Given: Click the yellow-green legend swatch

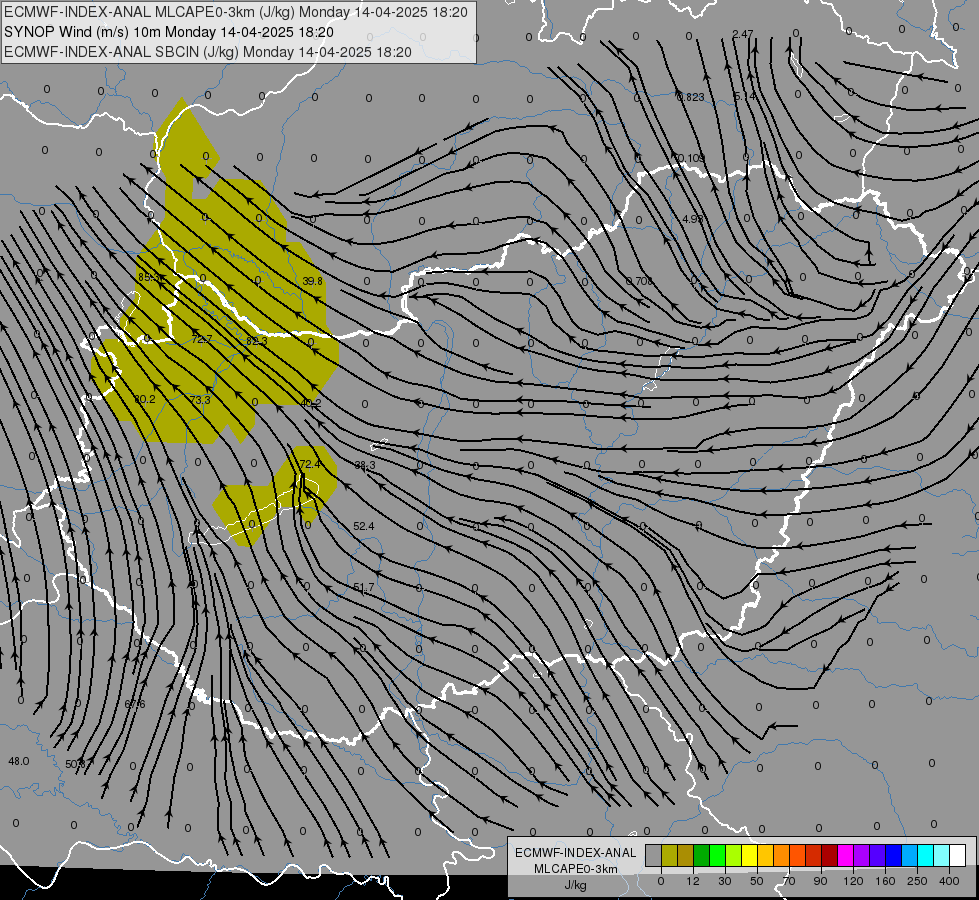Looking at the screenshot, I should click(x=734, y=856).
